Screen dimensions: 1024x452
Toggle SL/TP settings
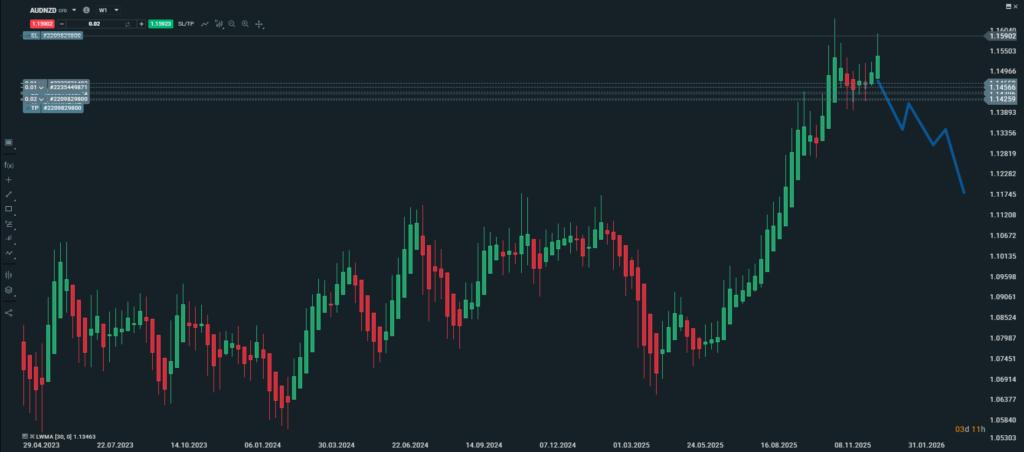[x=186, y=22]
